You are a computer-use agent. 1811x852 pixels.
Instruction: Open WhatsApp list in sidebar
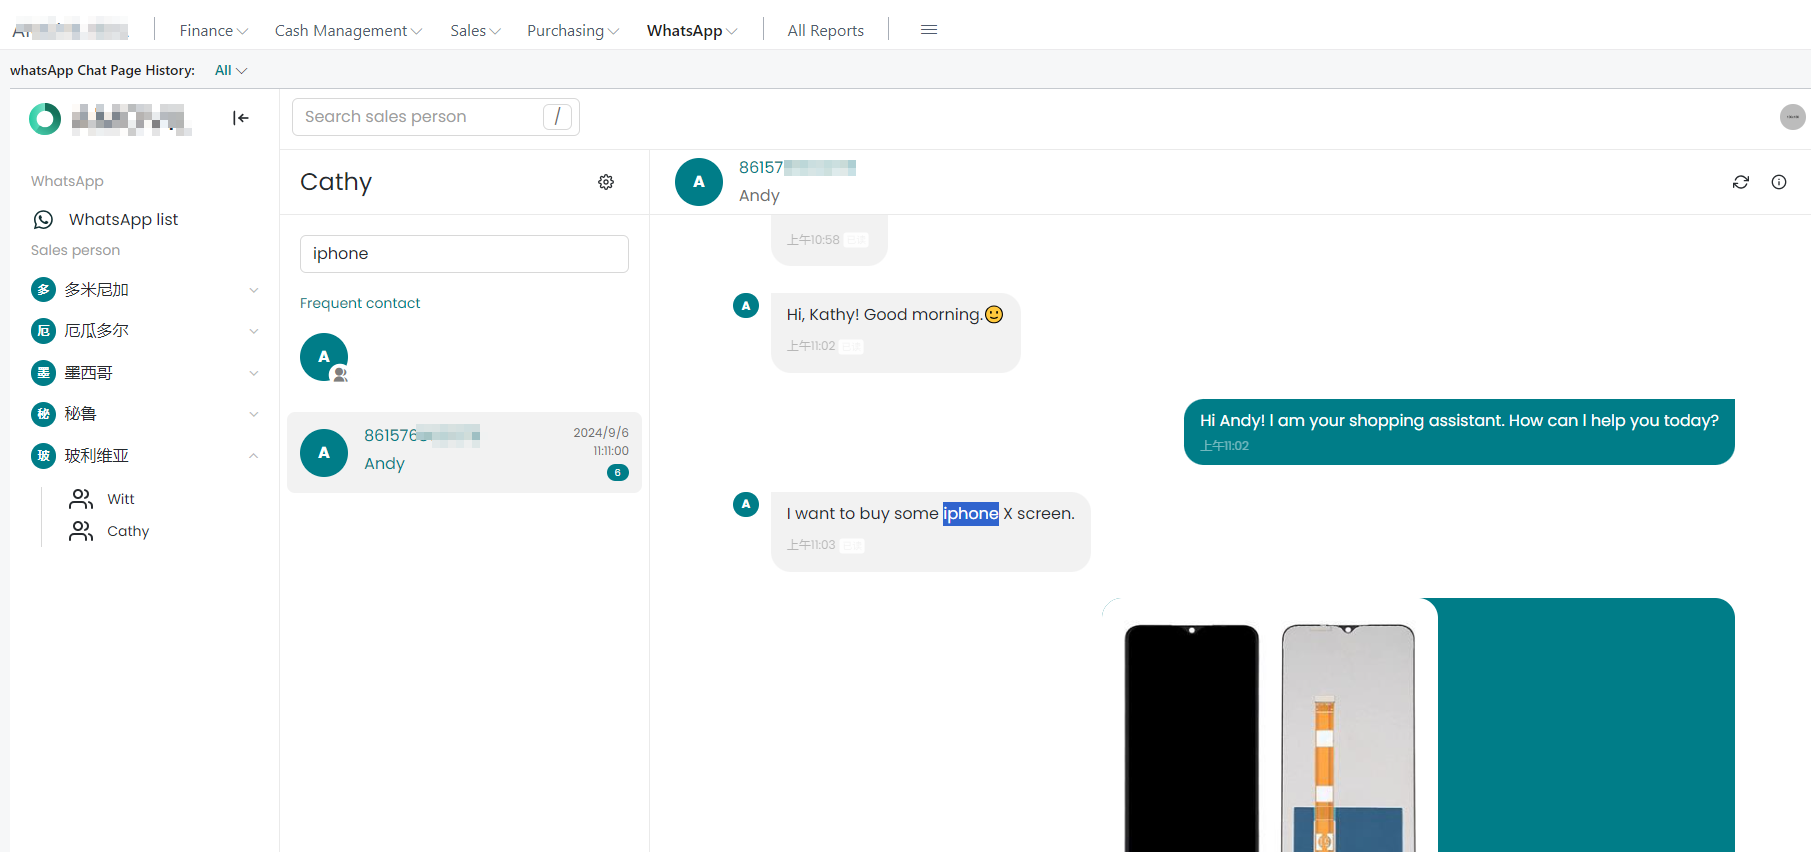point(123,220)
